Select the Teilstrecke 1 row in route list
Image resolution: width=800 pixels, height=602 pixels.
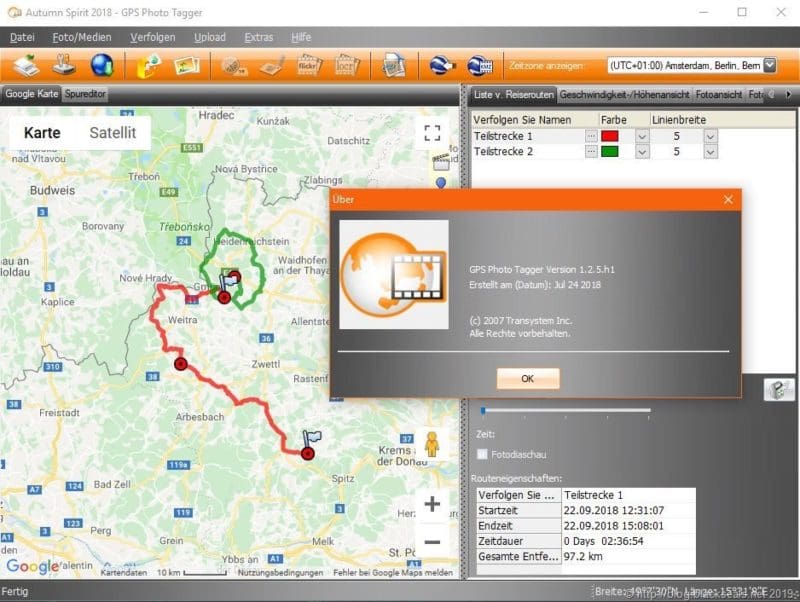(x=595, y=136)
